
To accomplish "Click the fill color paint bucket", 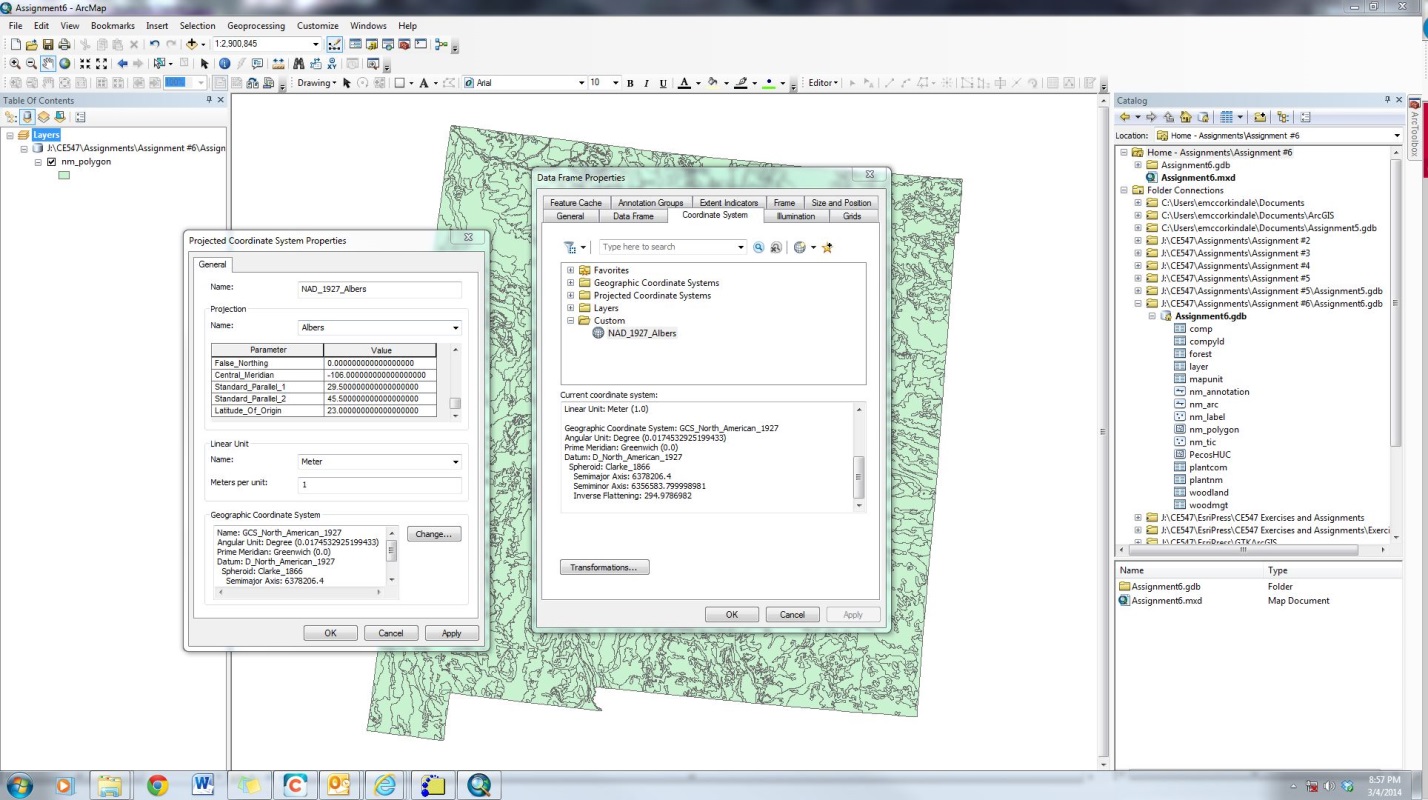I will [712, 83].
